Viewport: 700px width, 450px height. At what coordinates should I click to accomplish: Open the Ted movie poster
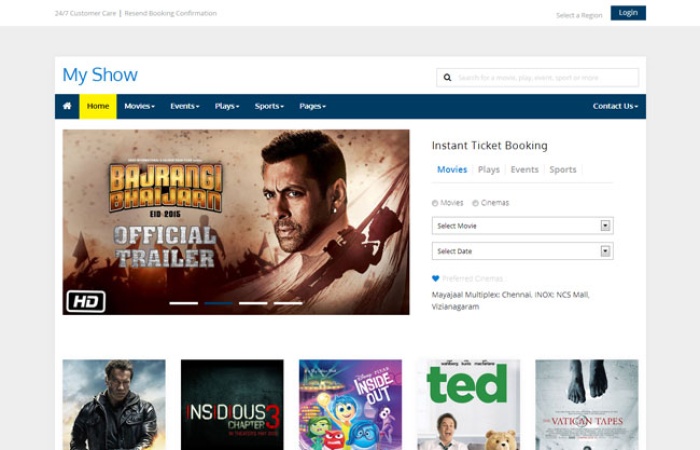(468, 404)
